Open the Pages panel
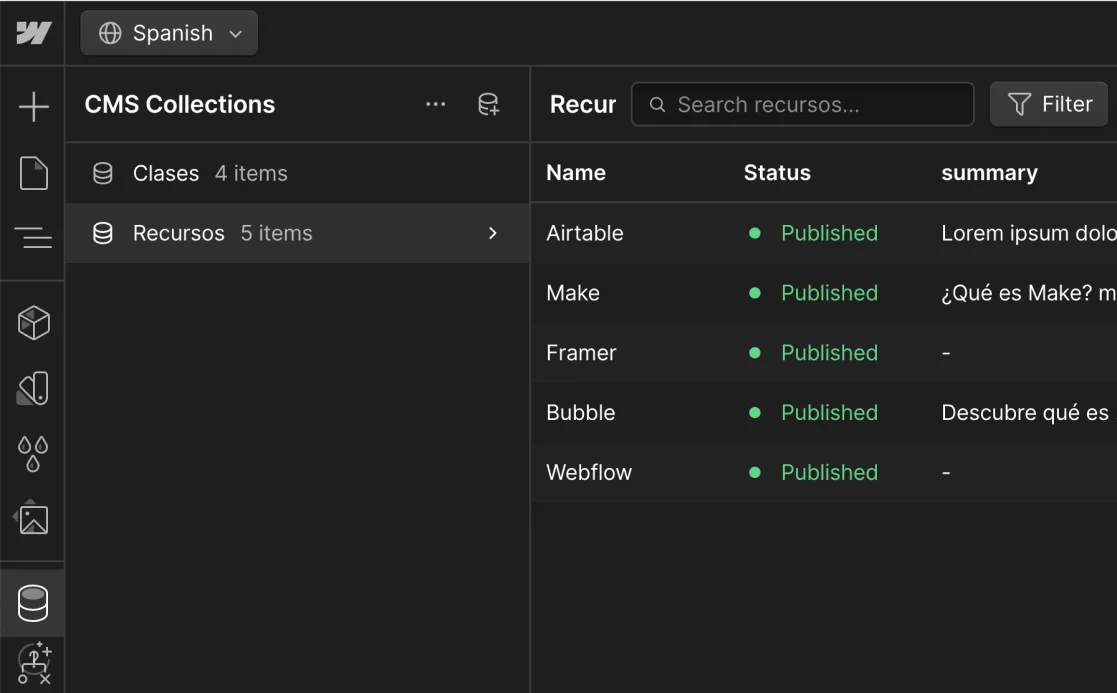This screenshot has width=1117, height=693. point(33,173)
